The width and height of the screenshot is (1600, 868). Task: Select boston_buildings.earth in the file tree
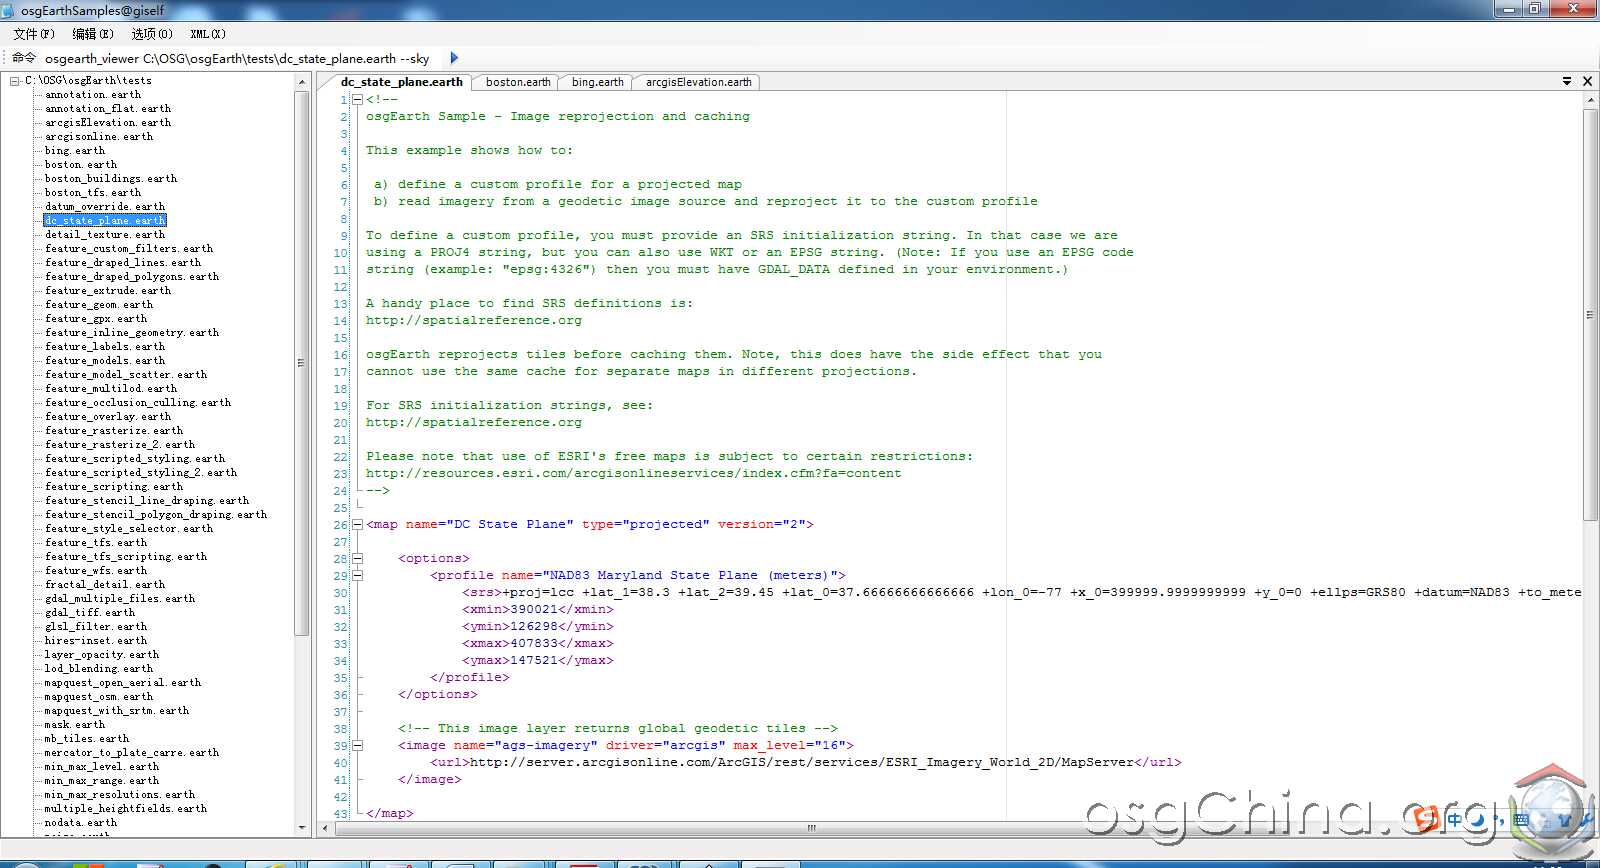(x=110, y=178)
